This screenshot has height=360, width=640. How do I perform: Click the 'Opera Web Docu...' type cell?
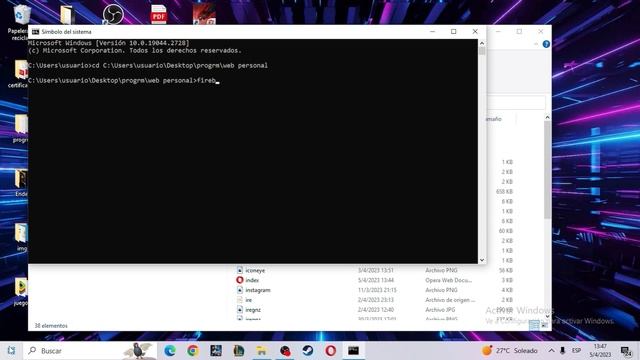(448, 280)
